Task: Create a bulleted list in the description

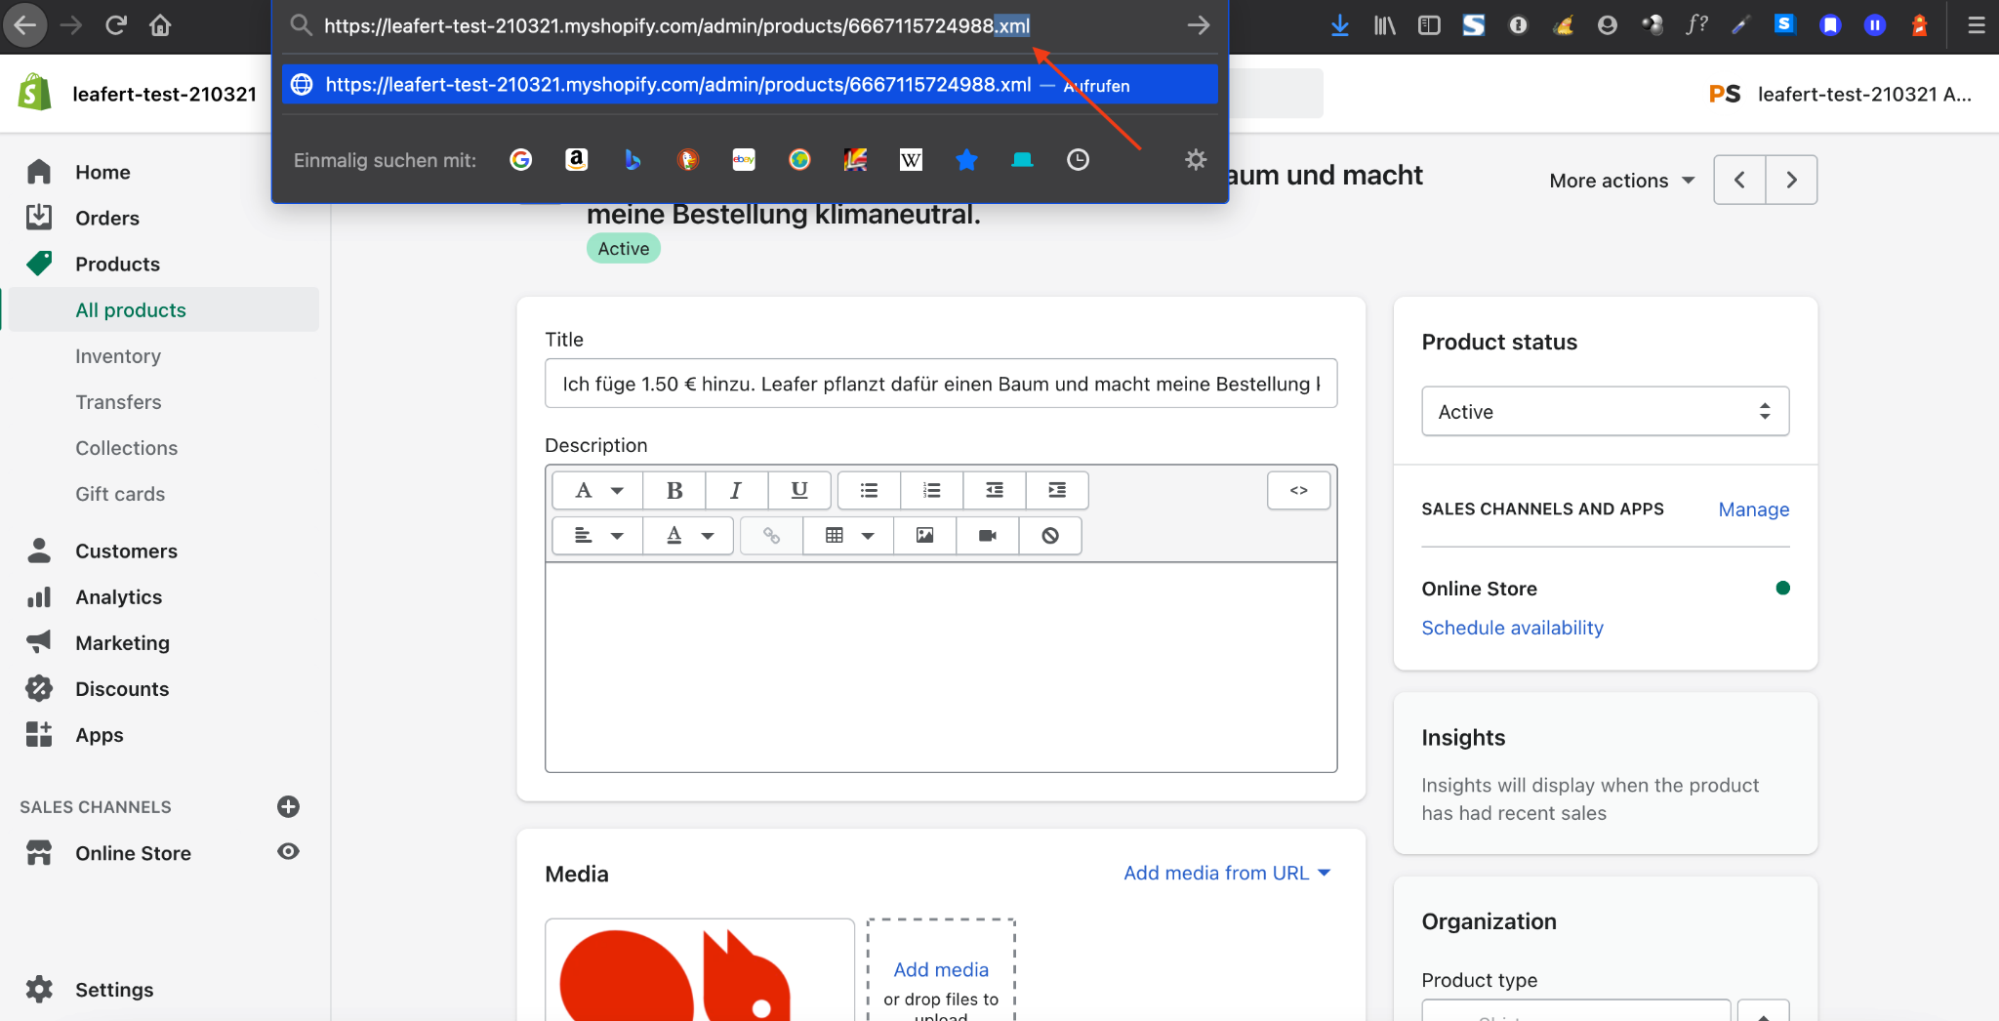Action: 868,490
